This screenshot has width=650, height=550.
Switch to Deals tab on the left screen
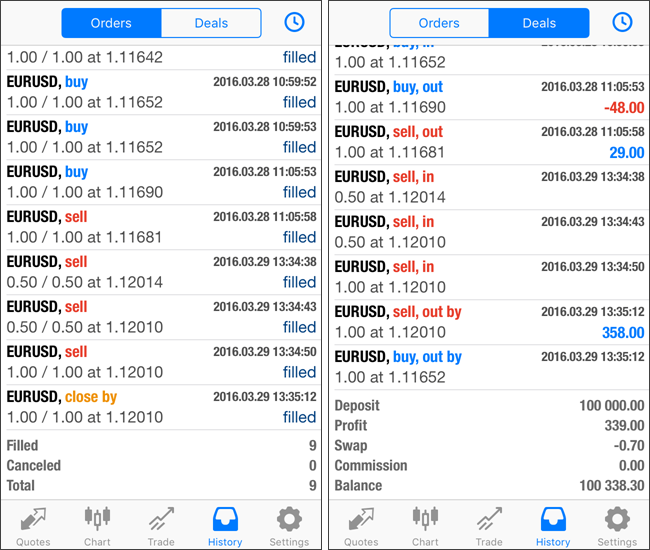[211, 23]
